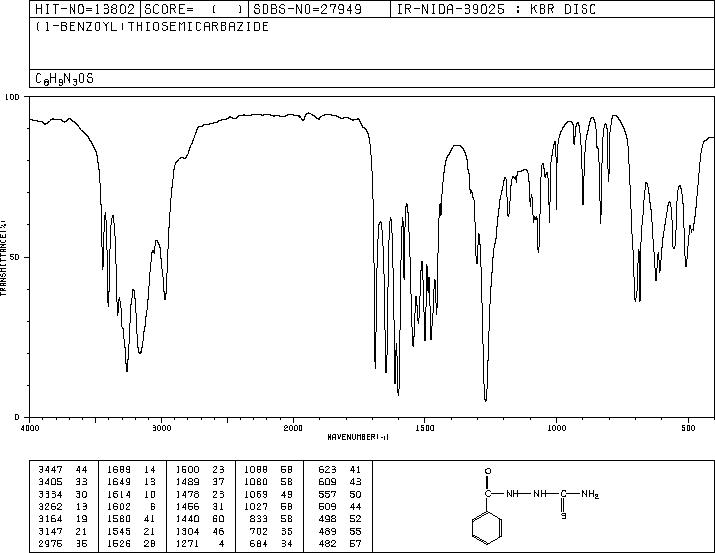Screen dimensions: 715x553
Task: Select the 500 wavenumber tick label
Action: click(x=687, y=427)
